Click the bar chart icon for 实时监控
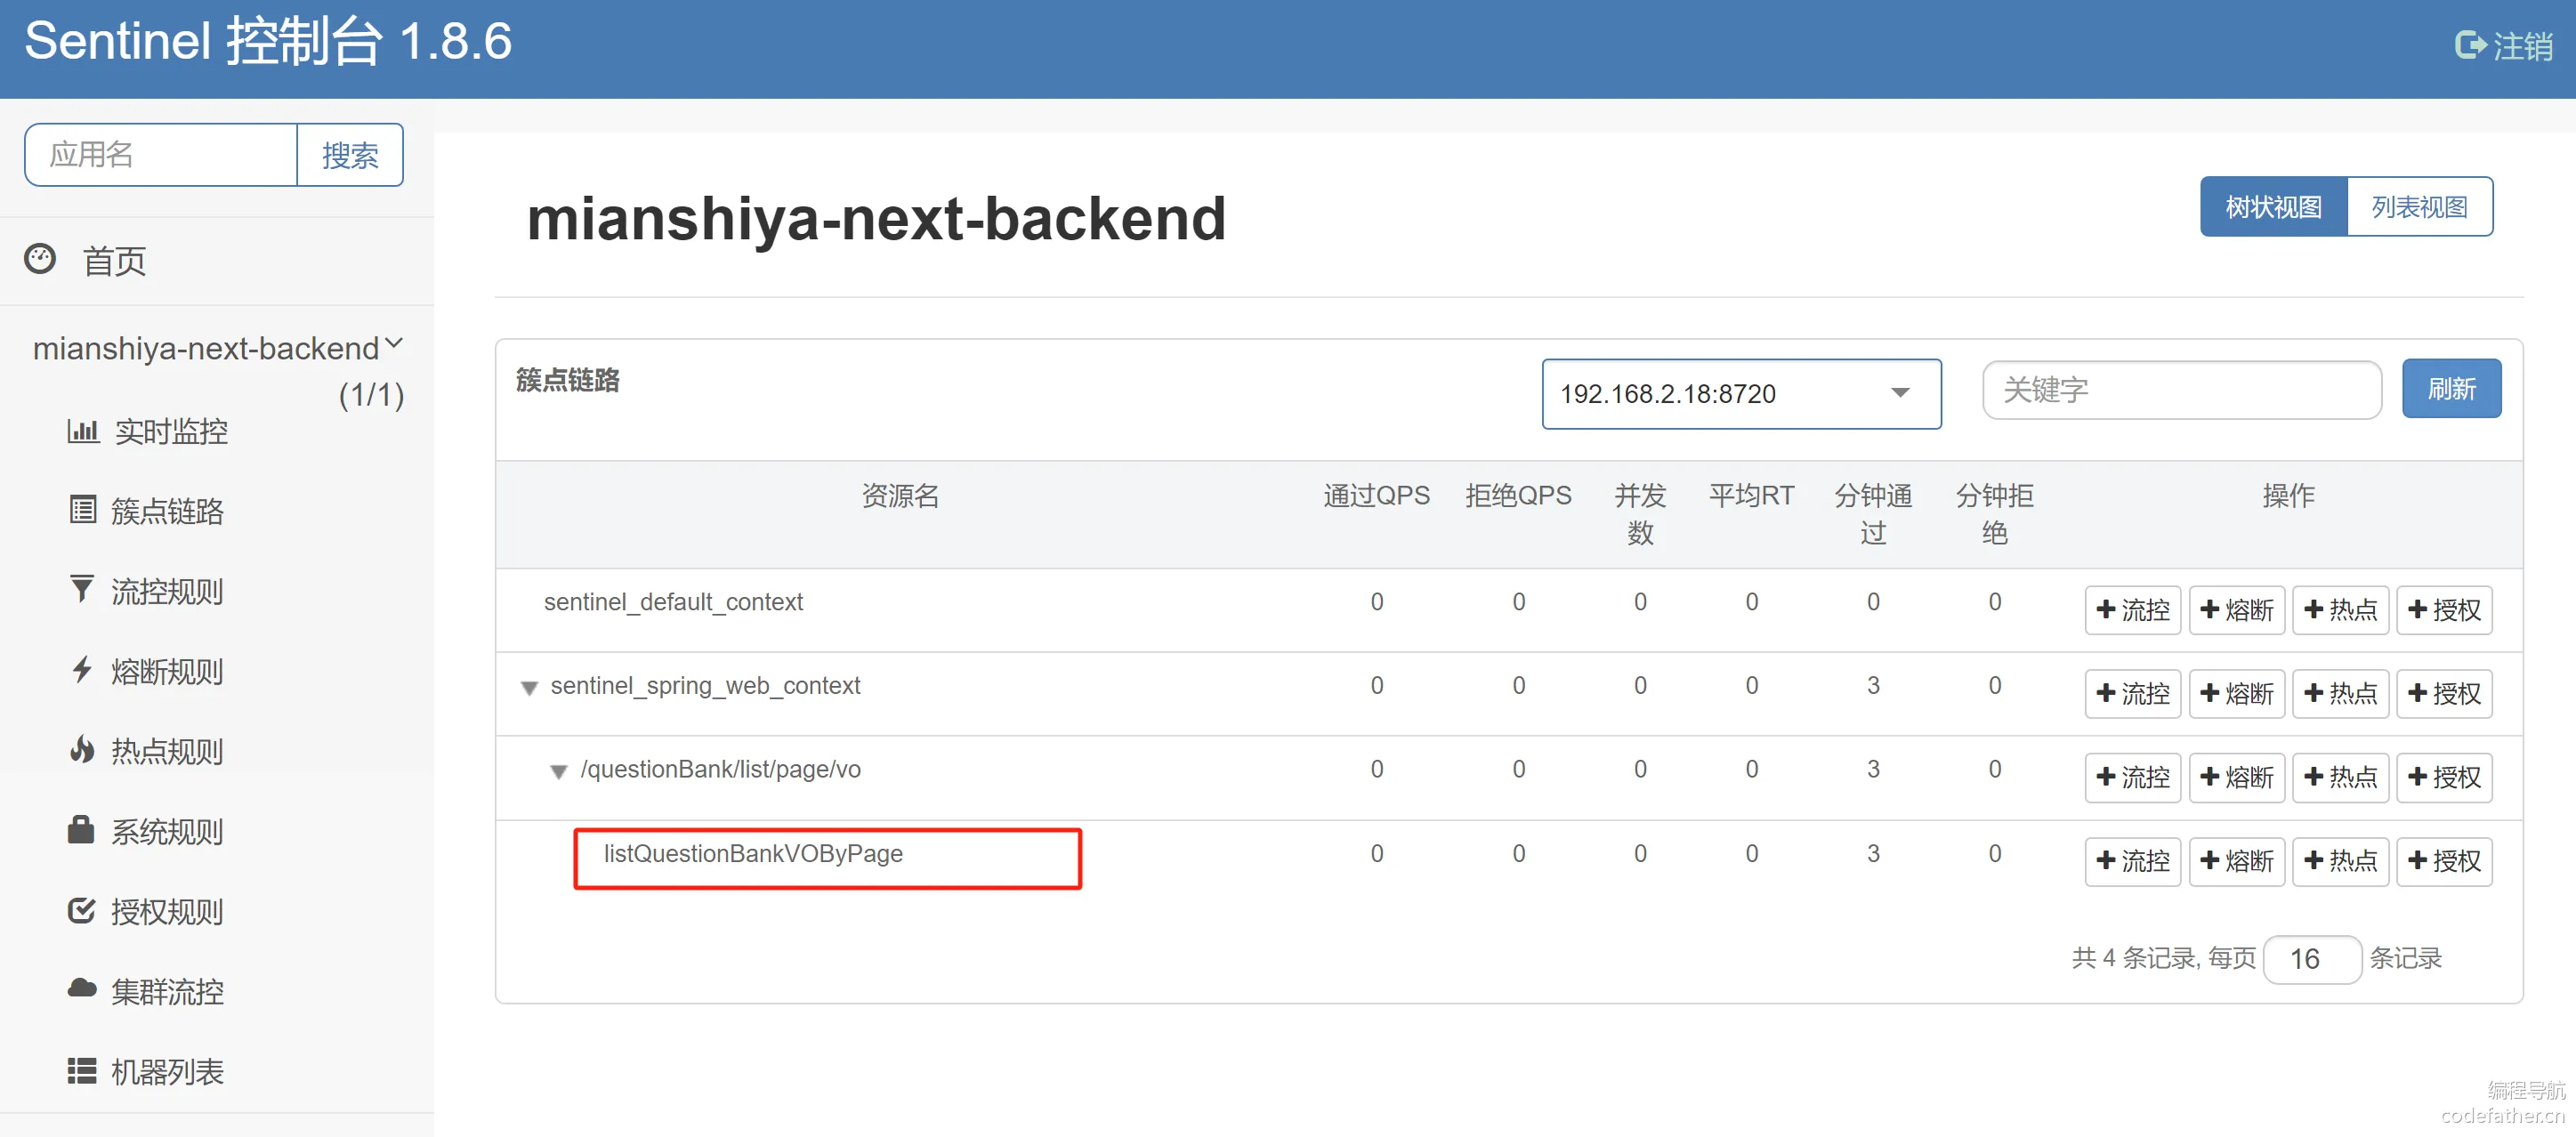Viewport: 2576px width, 1137px height. point(82,431)
